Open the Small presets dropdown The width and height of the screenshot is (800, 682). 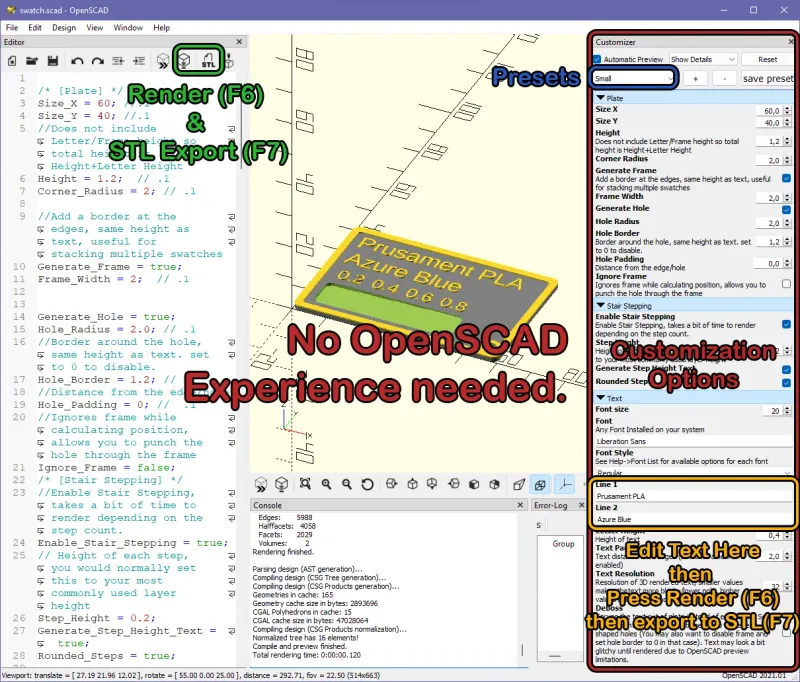click(x=633, y=79)
